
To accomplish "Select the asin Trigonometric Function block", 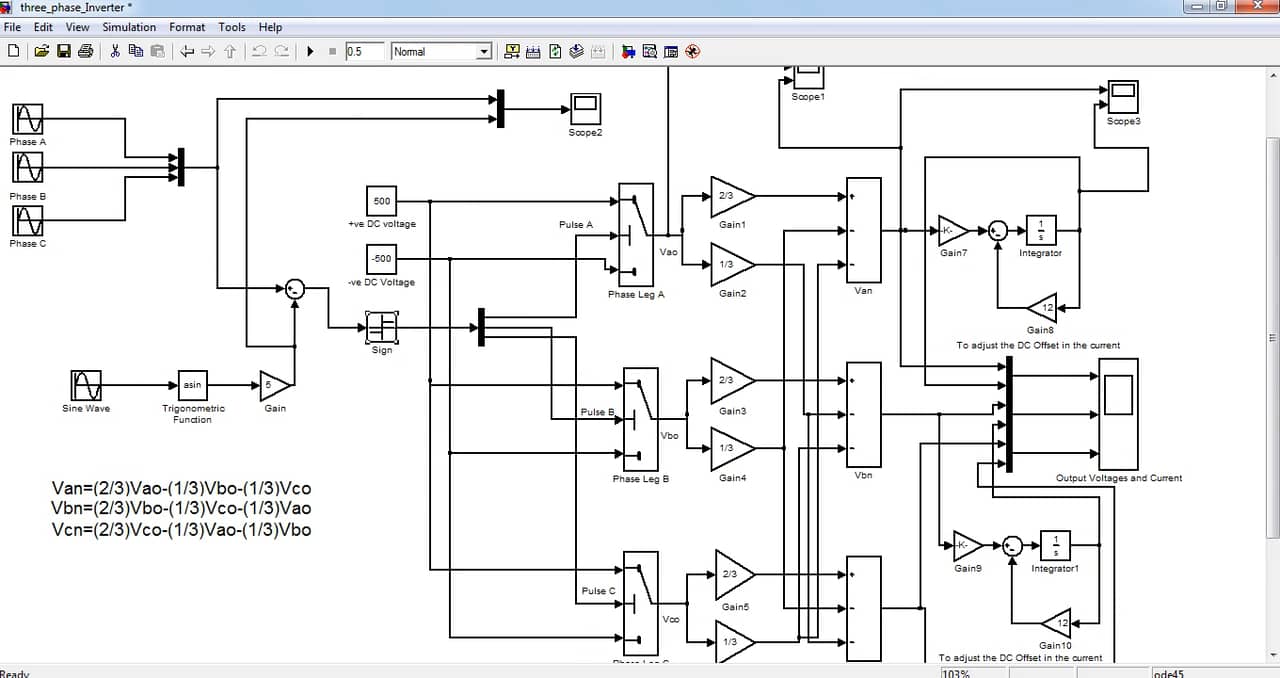I will tap(193, 385).
